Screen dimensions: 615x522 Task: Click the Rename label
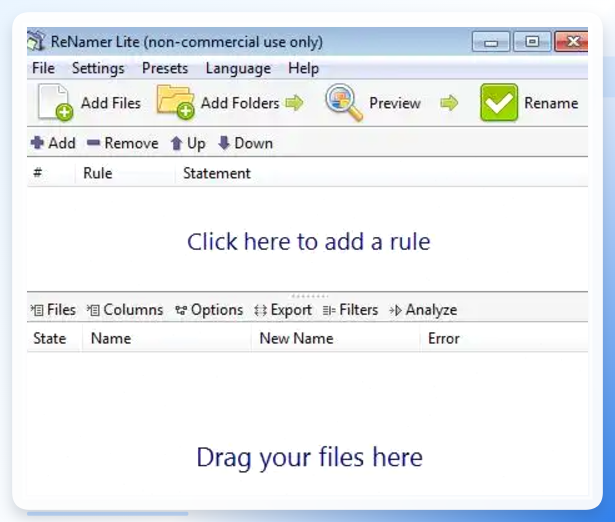(551, 103)
